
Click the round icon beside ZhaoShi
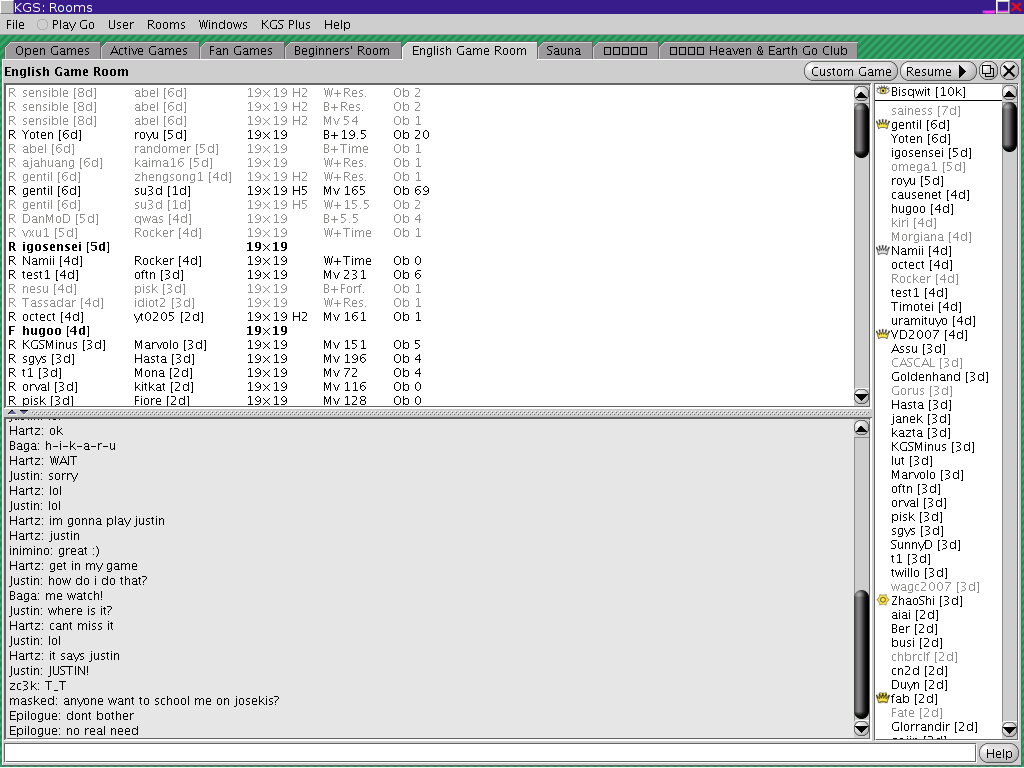point(882,601)
